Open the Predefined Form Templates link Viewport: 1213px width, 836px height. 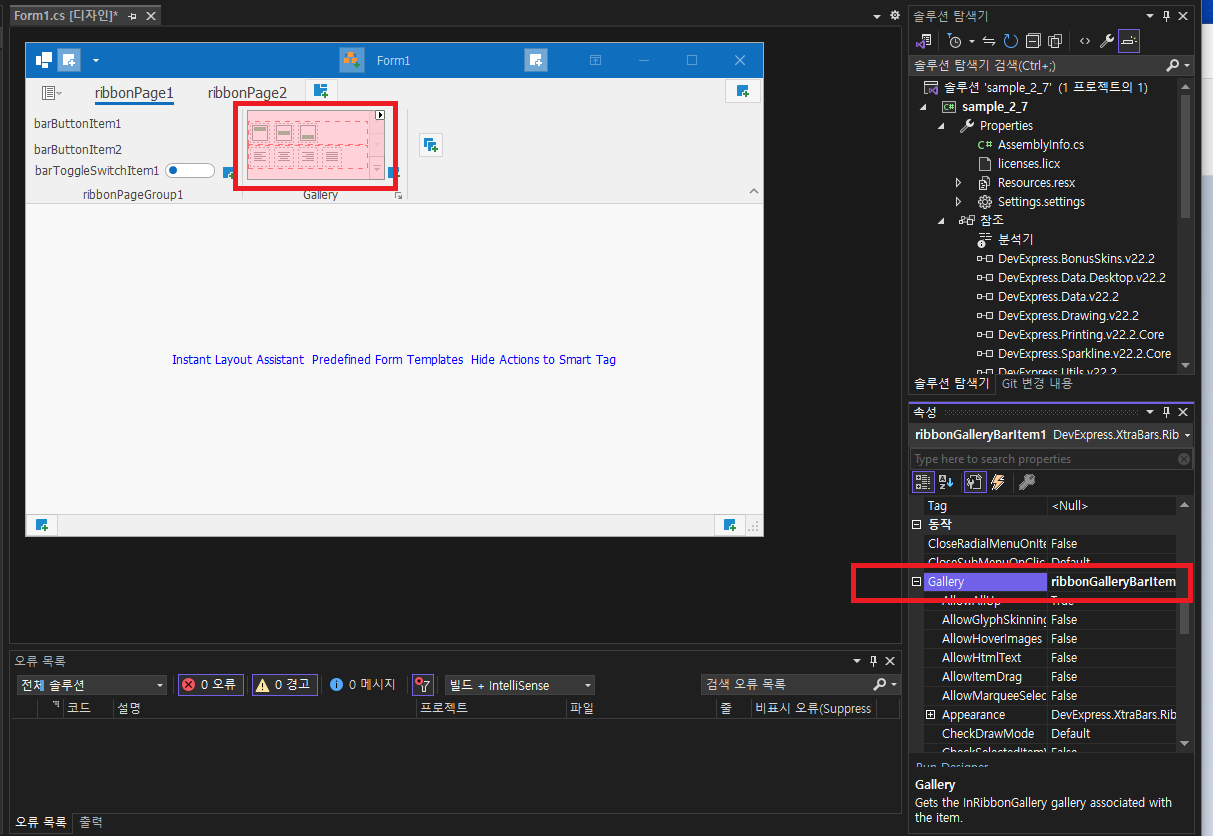pyautogui.click(x=388, y=359)
